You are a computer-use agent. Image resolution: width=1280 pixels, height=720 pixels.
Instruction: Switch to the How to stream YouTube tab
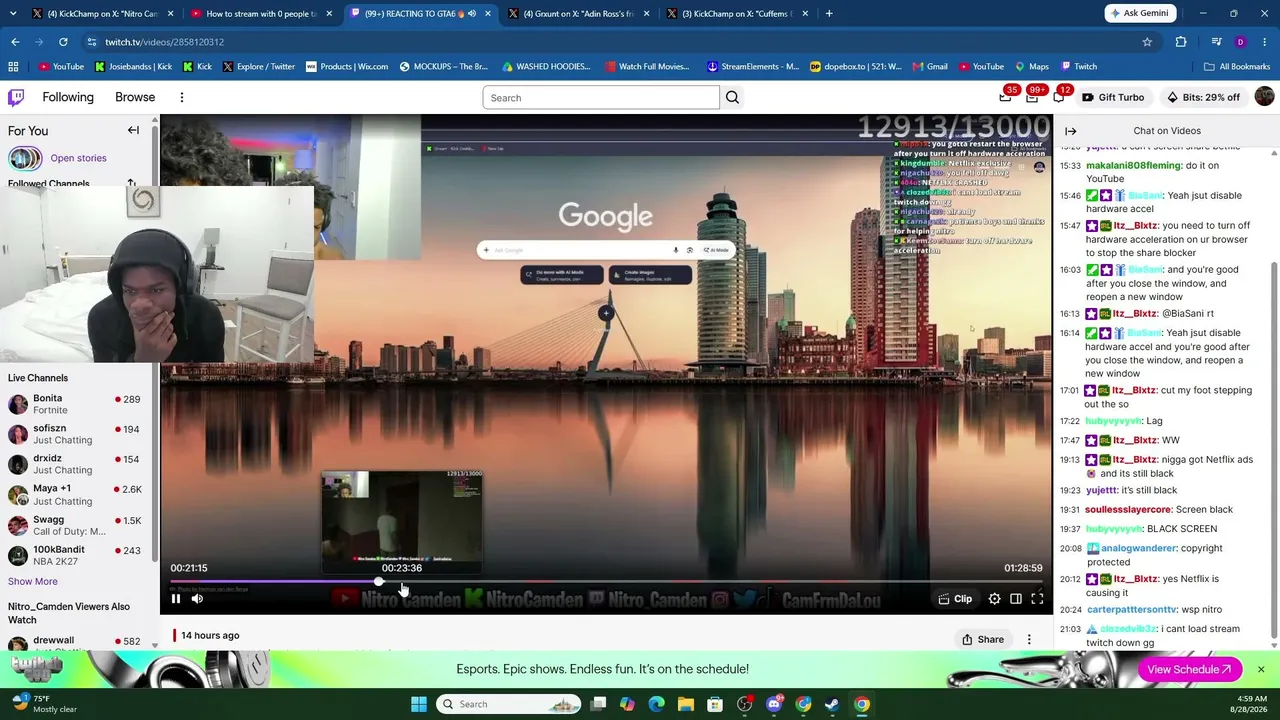260,13
